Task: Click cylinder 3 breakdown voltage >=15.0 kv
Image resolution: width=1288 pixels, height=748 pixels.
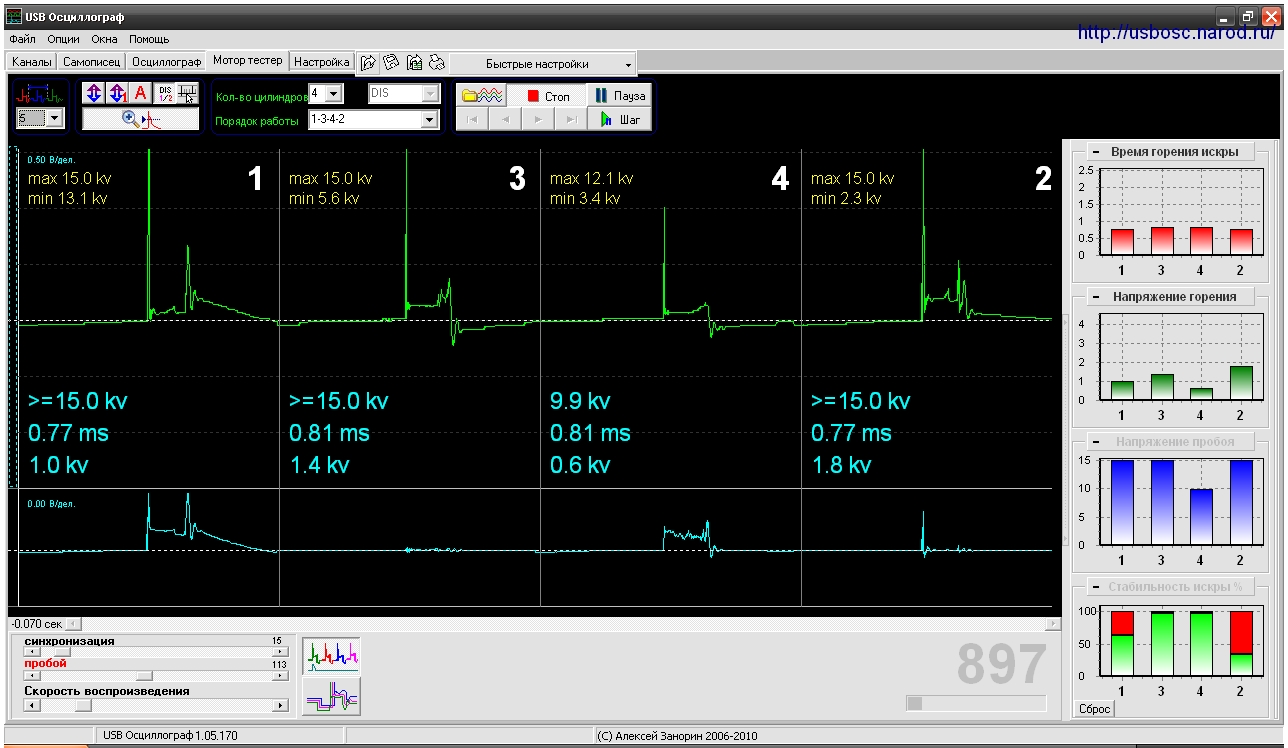Action: click(x=338, y=402)
